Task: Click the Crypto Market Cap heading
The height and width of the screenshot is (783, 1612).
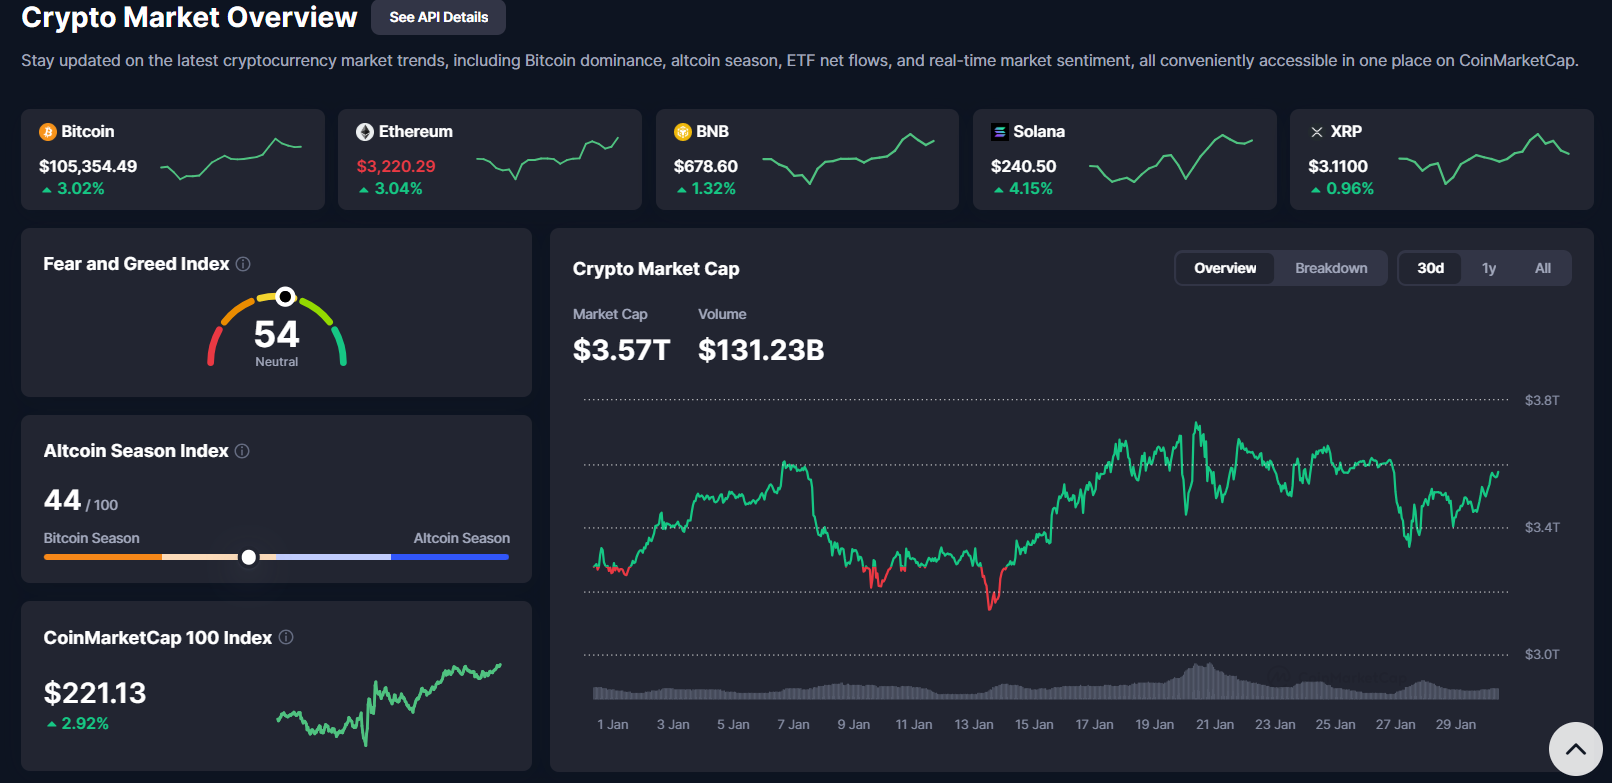Action: tap(656, 269)
